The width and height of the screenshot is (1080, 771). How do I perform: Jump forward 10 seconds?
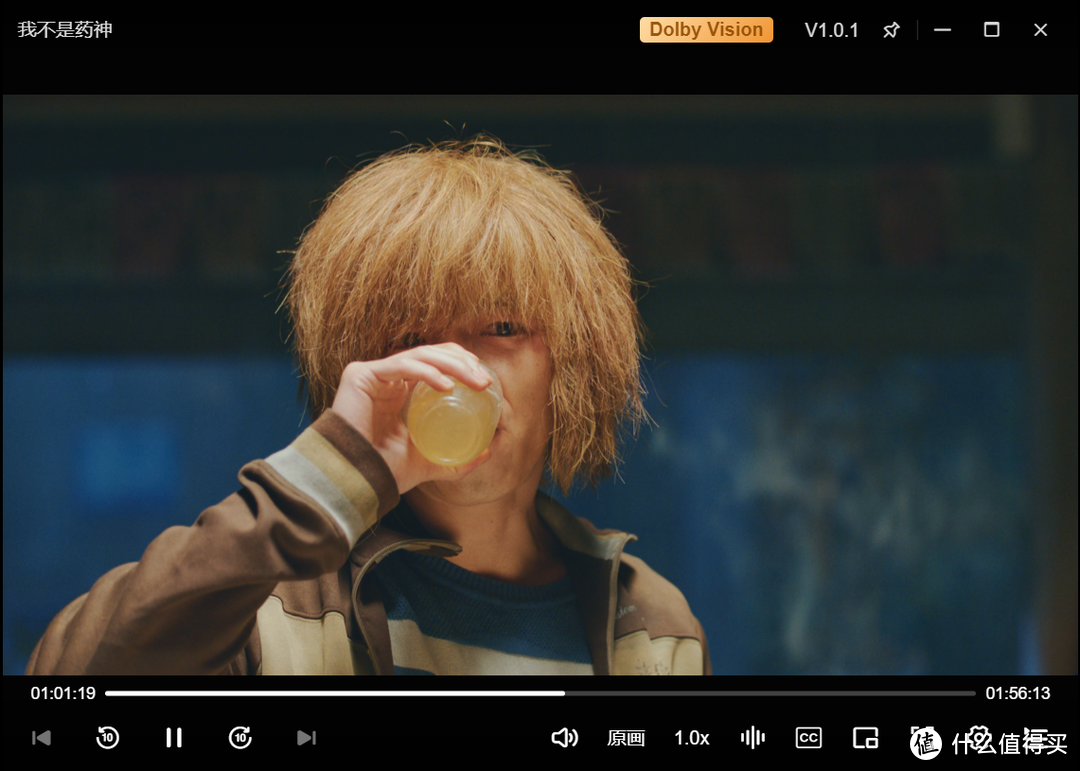click(x=240, y=738)
